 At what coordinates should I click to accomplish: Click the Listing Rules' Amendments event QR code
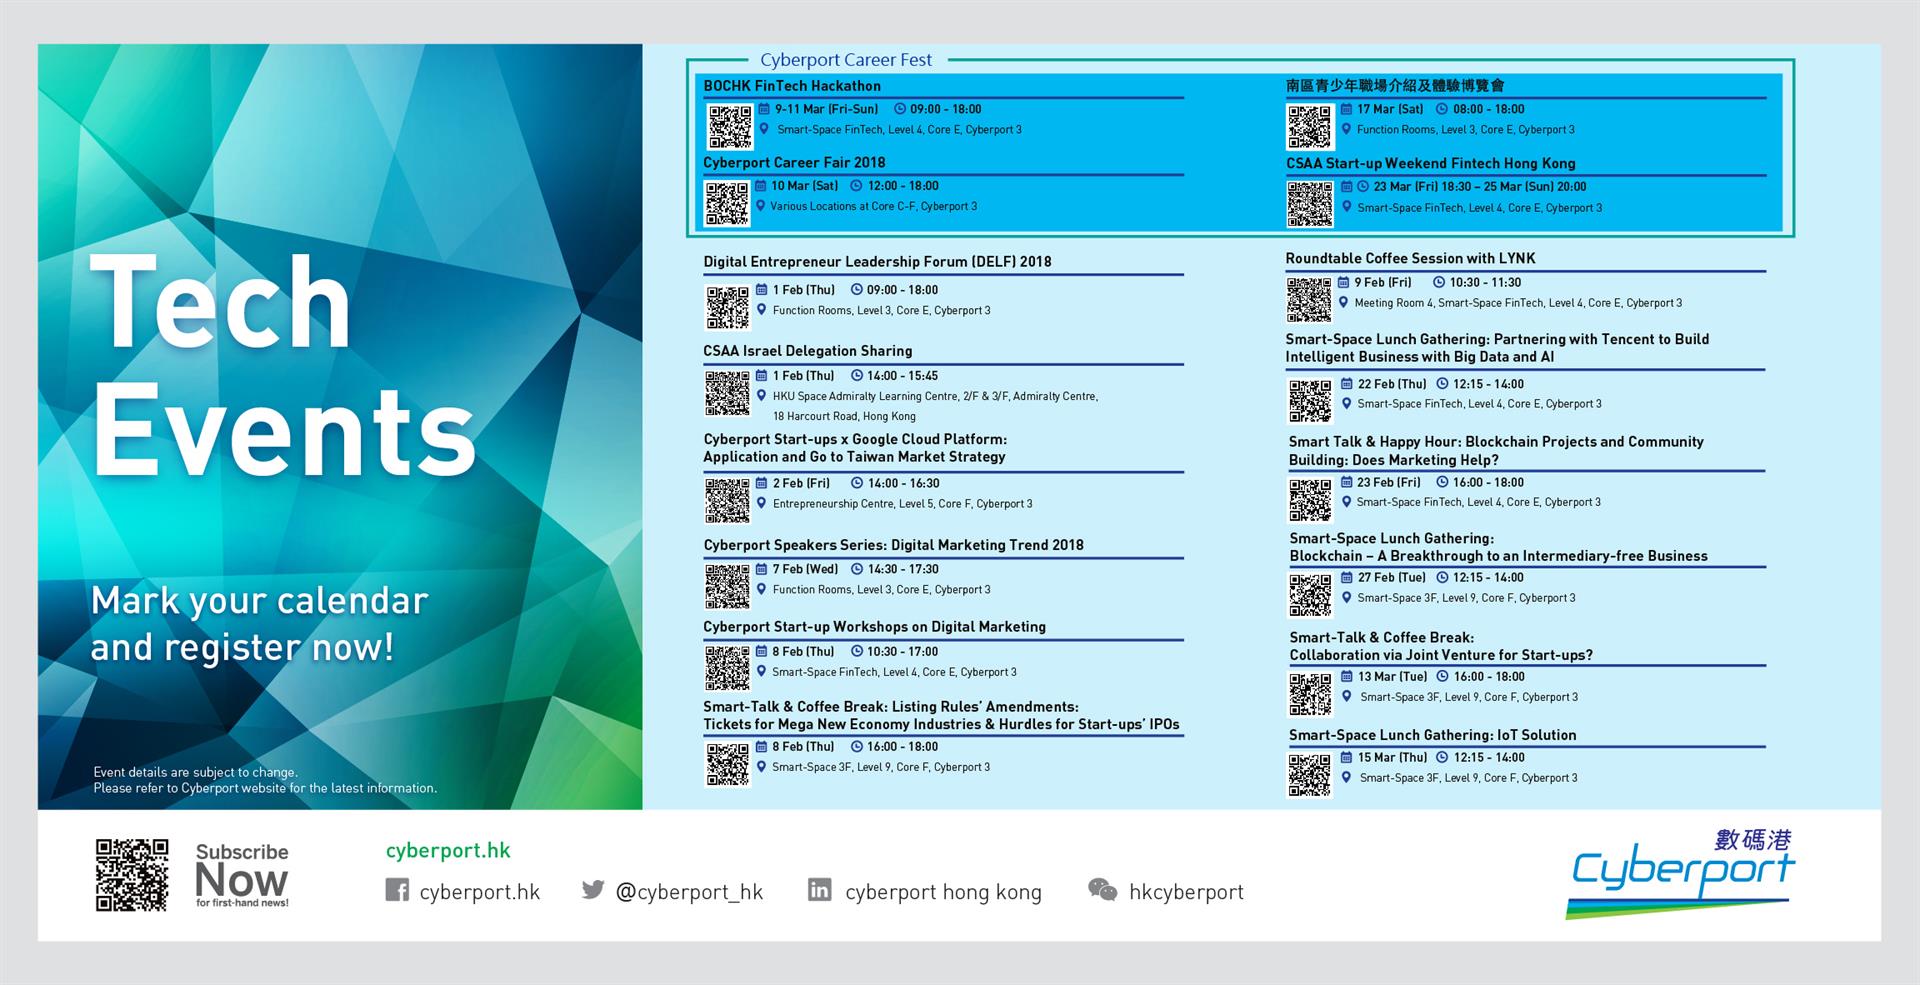[728, 764]
